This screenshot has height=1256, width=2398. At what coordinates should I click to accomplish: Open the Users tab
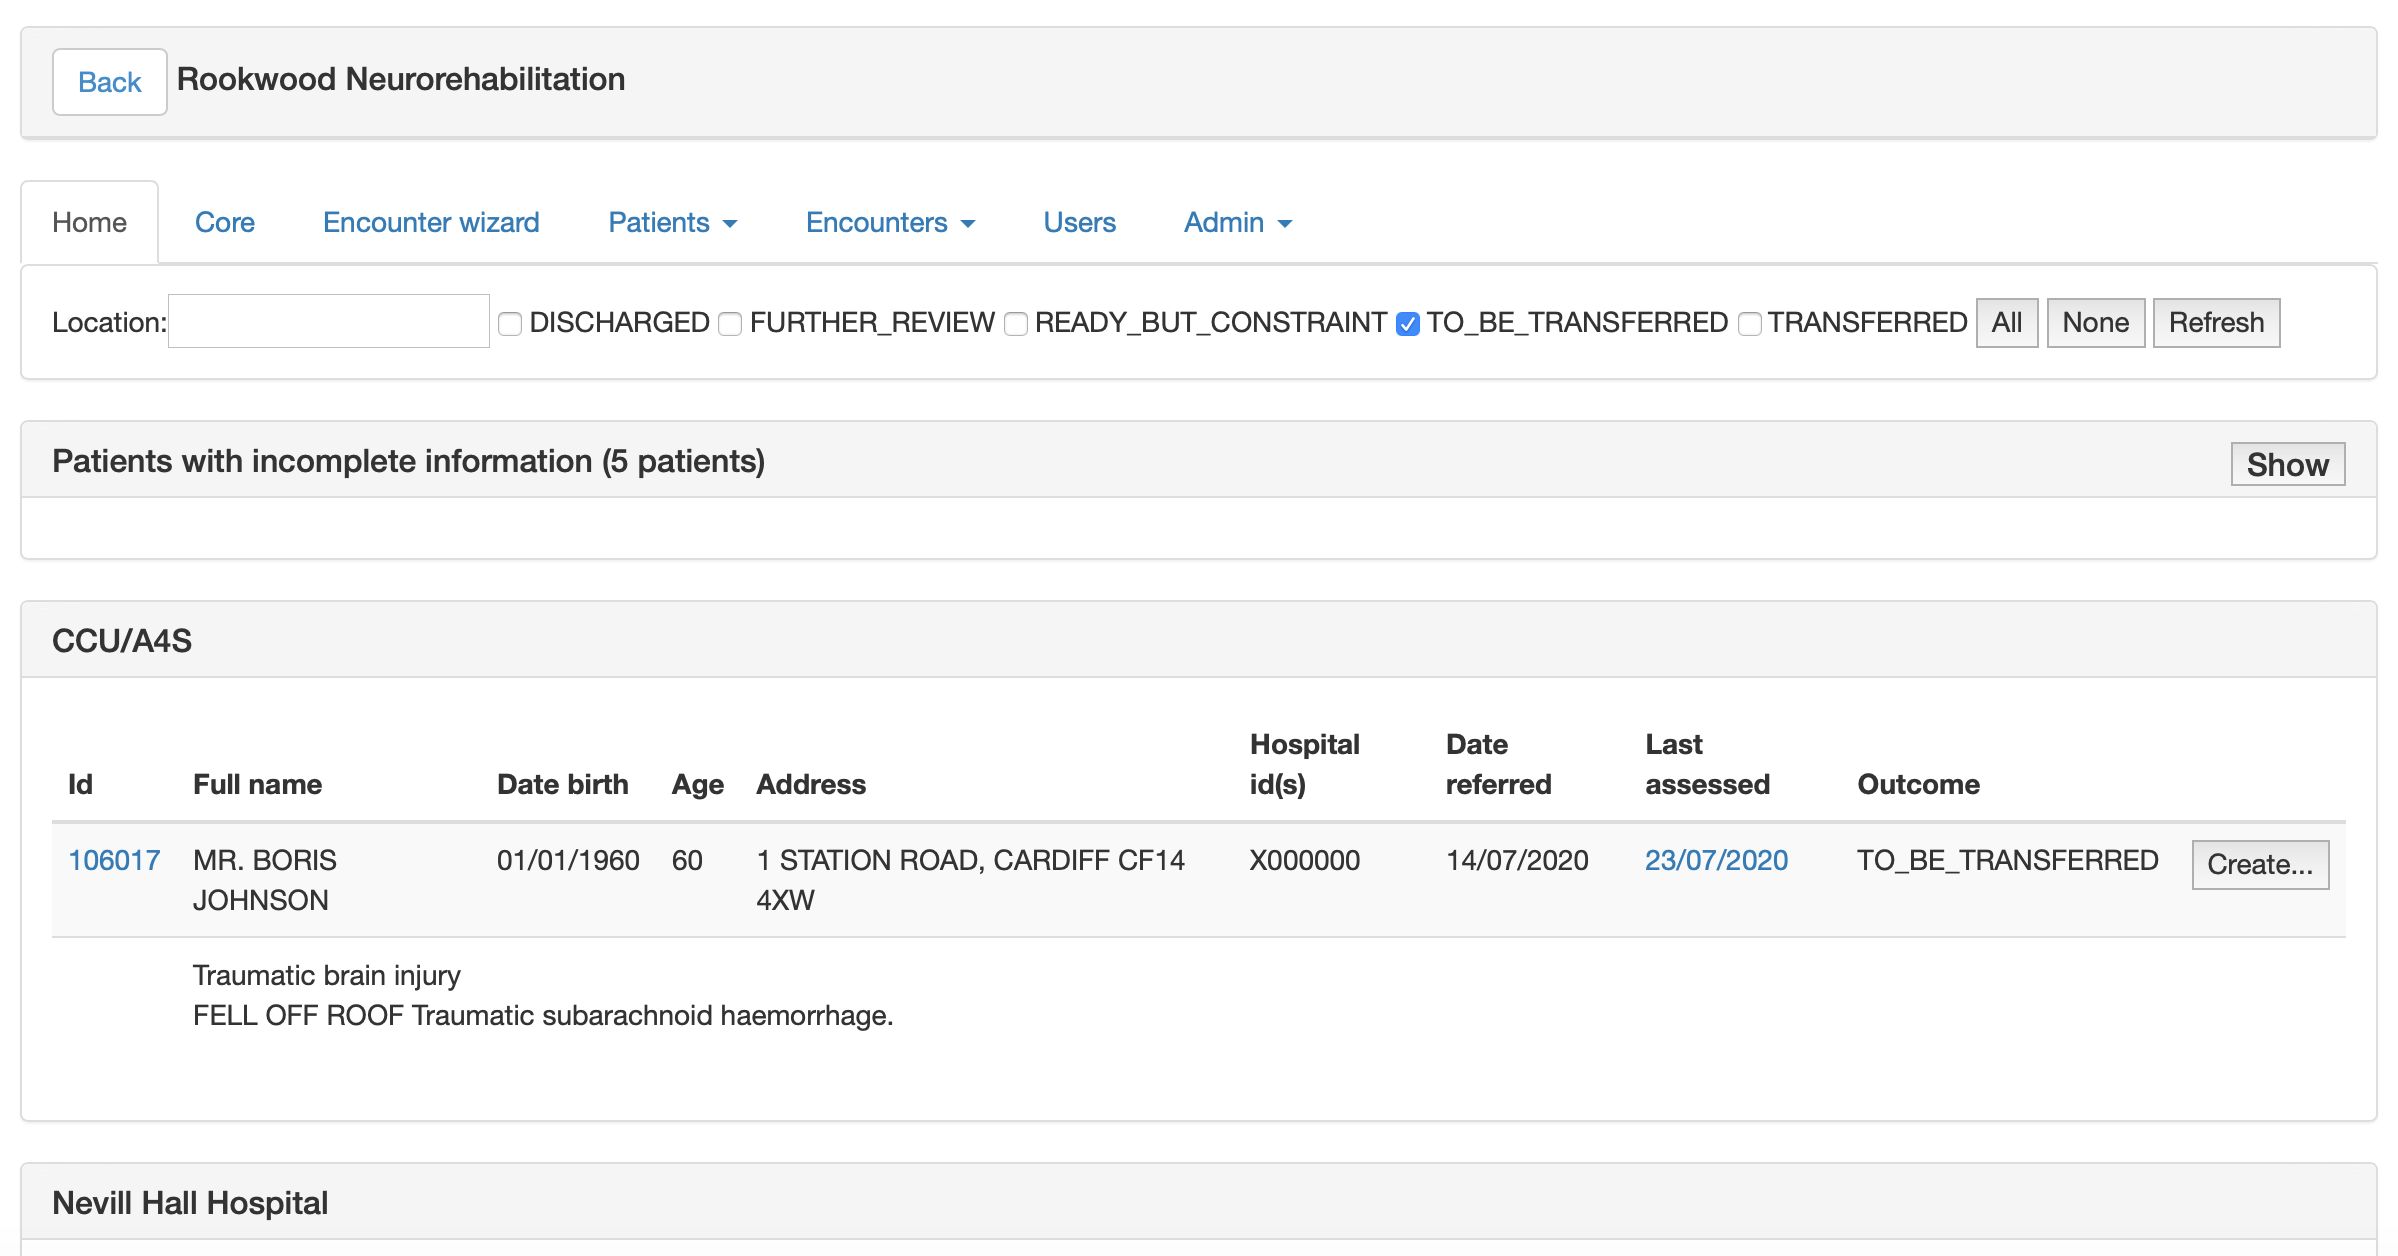coord(1079,222)
